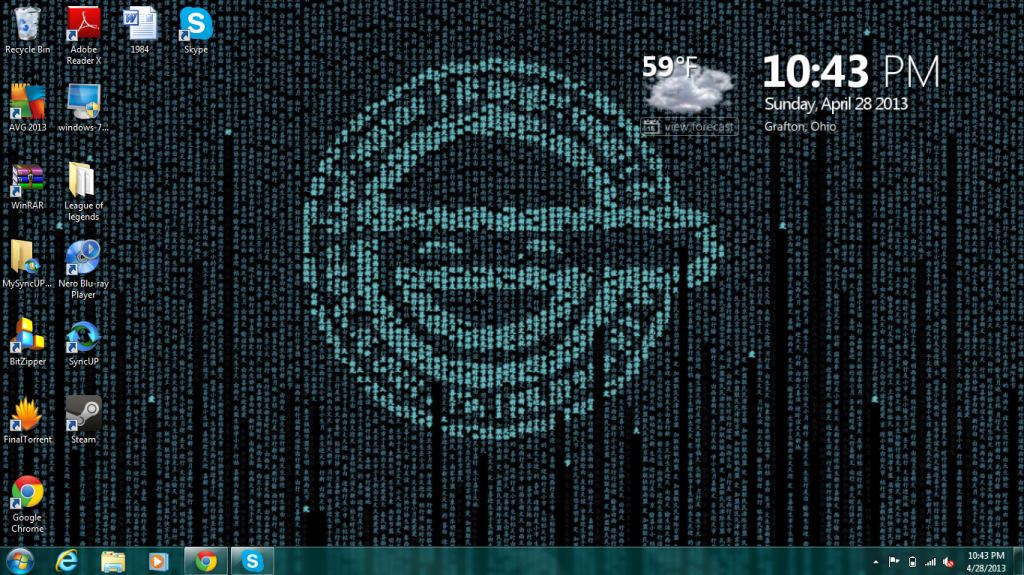Launch Adobe Reader X shortcut
This screenshot has height=575, width=1024.
coord(84,36)
